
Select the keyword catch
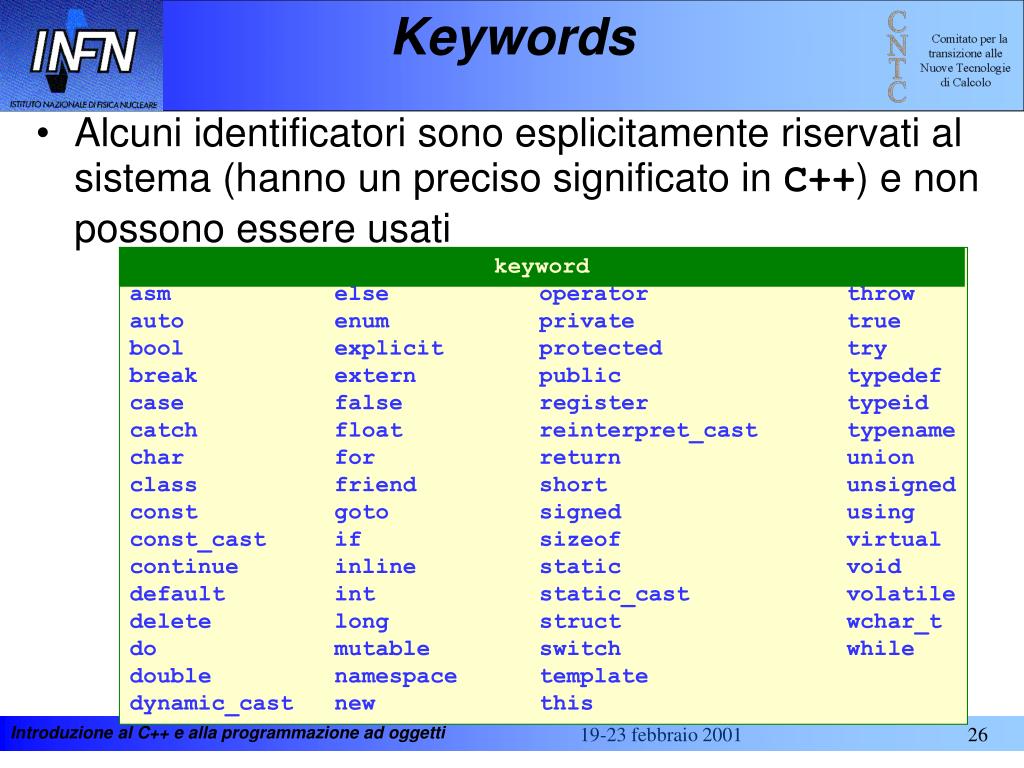(163, 430)
